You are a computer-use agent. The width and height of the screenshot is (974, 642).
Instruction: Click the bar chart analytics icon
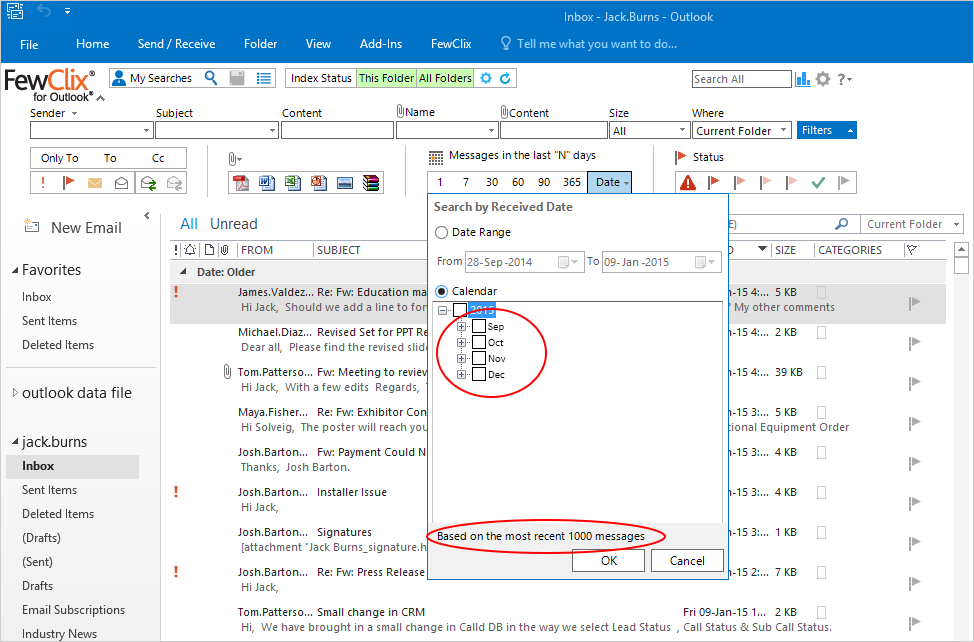pyautogui.click(x=803, y=79)
